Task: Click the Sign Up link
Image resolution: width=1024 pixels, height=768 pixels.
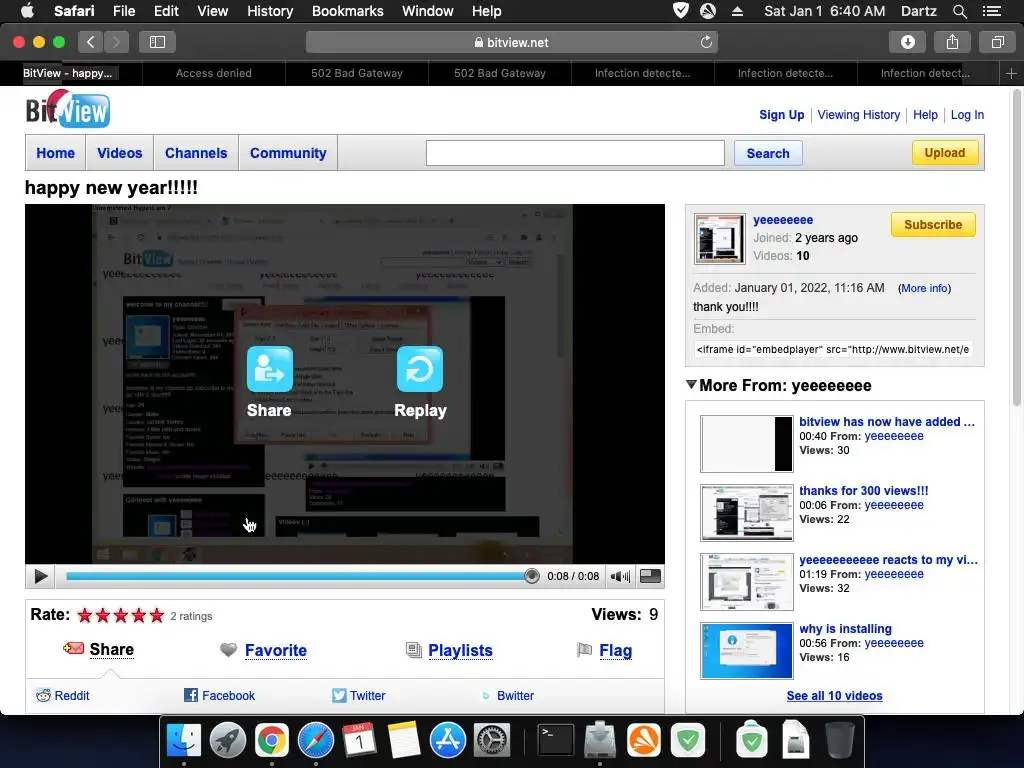Action: (x=782, y=115)
